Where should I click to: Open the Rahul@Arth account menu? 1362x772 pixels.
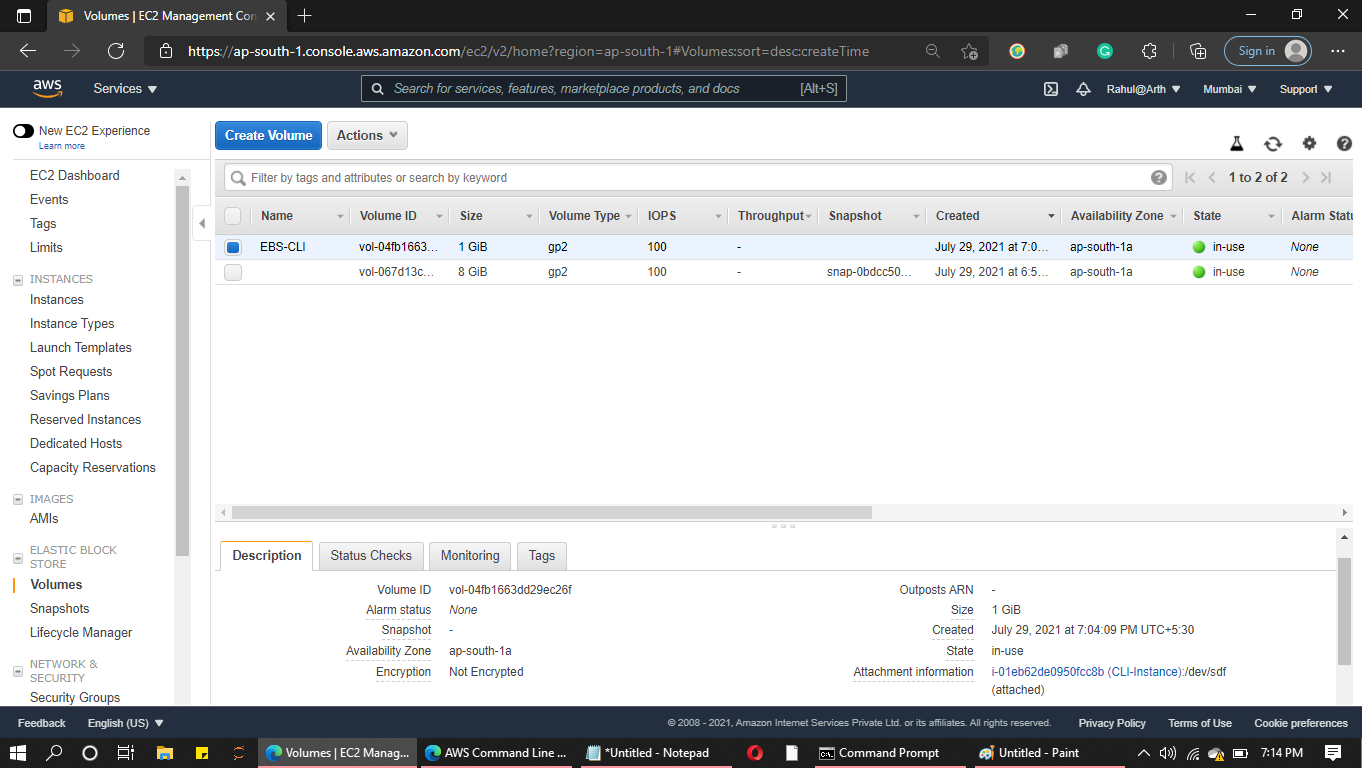click(1142, 89)
